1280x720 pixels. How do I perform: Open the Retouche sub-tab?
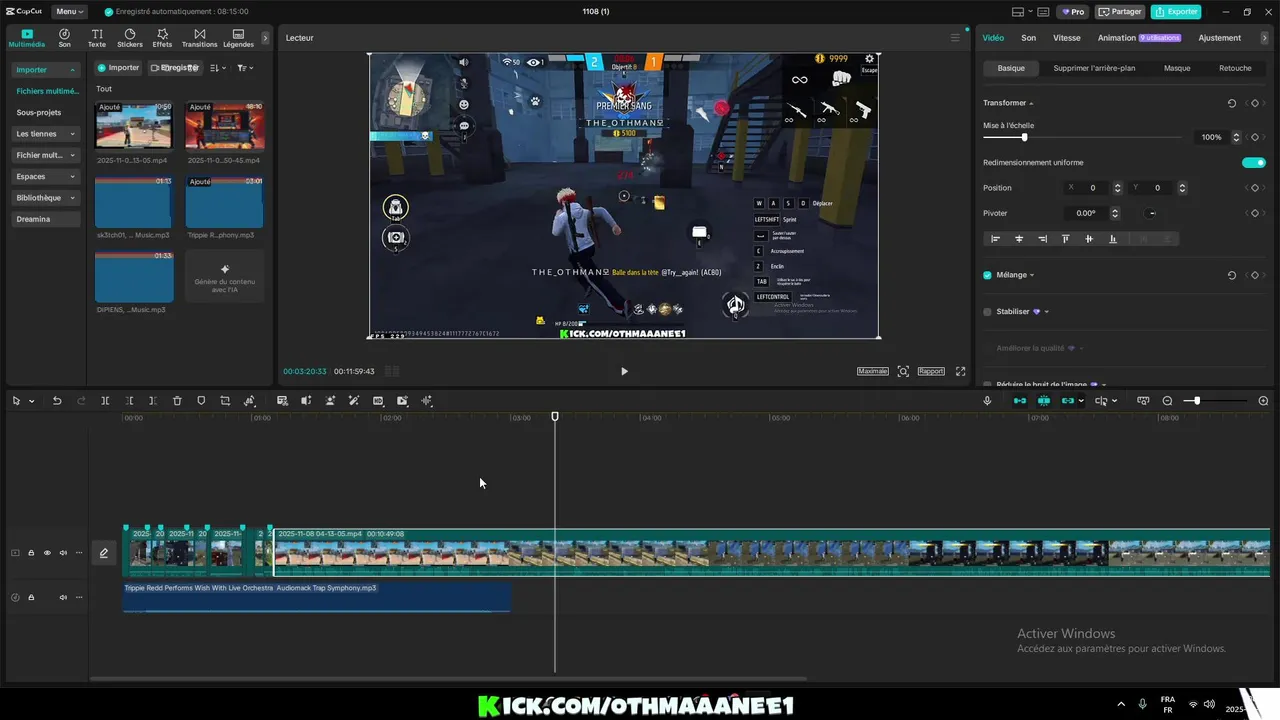[x=1235, y=68]
